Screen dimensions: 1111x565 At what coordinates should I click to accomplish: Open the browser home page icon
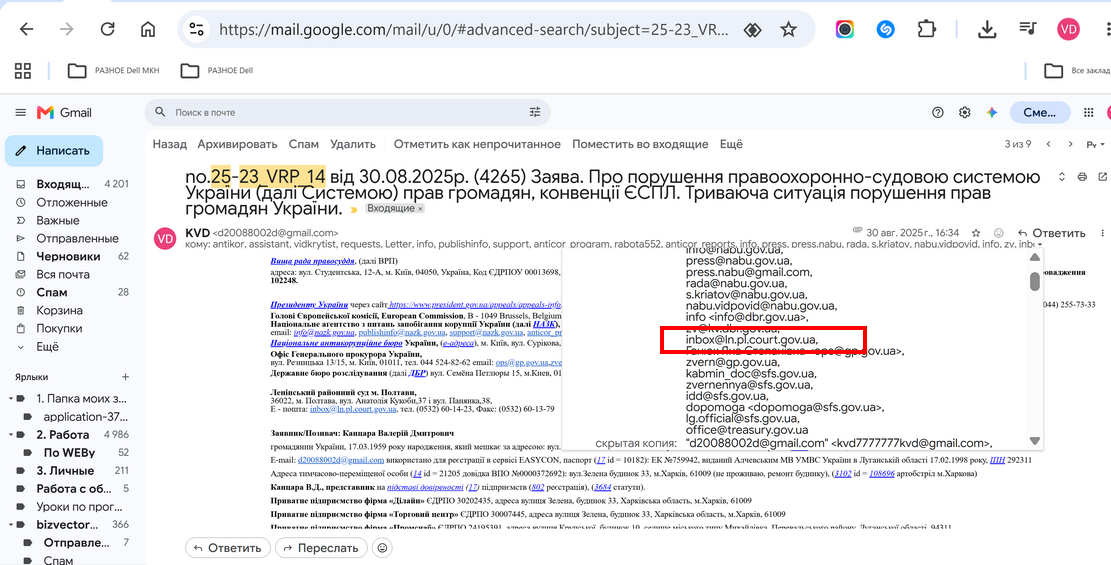148,29
